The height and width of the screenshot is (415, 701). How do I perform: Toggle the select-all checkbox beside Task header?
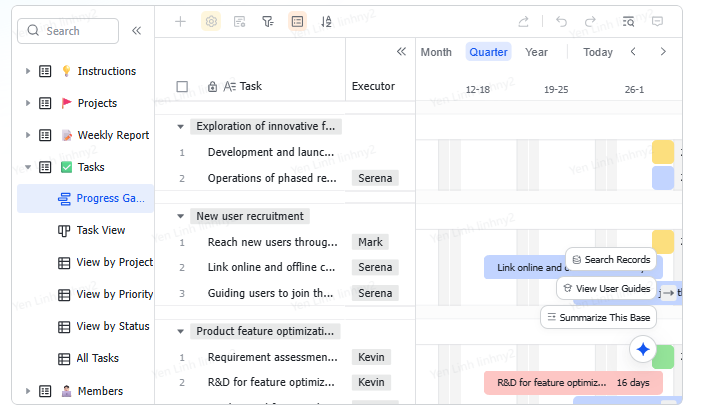click(182, 87)
